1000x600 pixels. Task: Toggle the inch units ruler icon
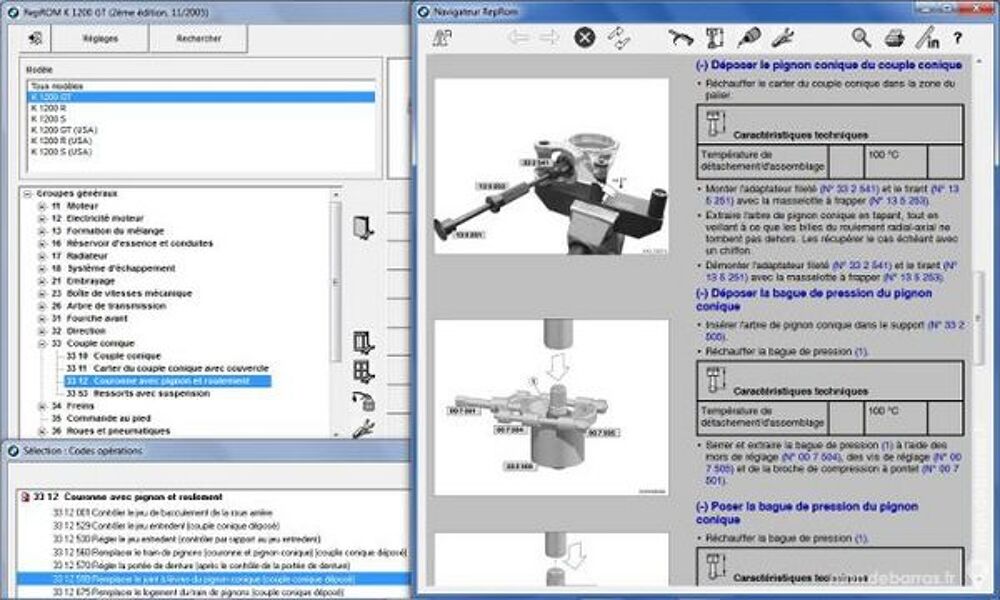(x=929, y=39)
